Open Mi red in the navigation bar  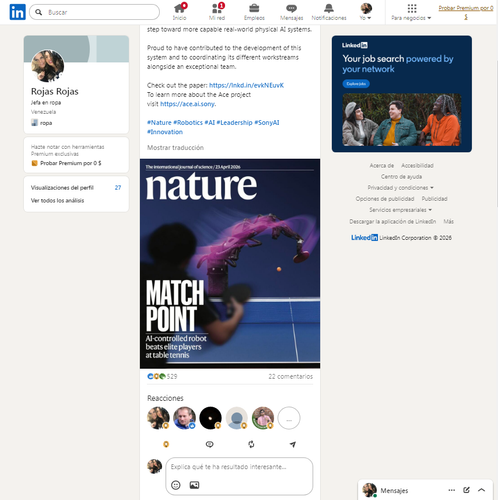tap(217, 12)
